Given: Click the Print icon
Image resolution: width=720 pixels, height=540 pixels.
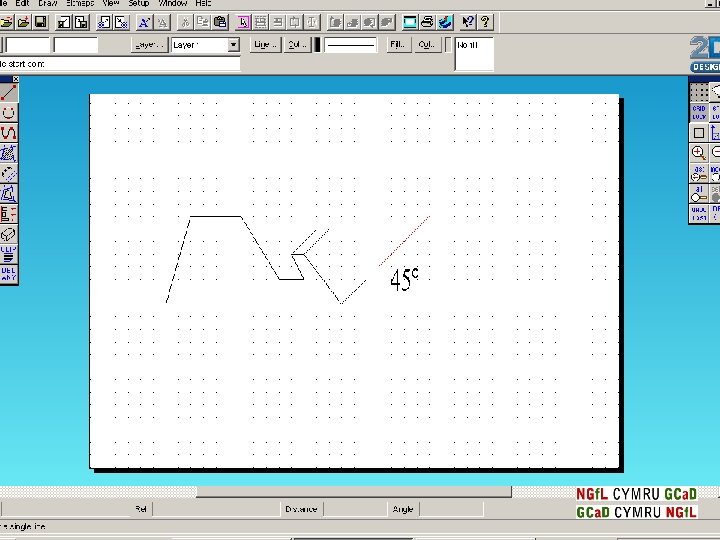Looking at the screenshot, I should pyautogui.click(x=427, y=22).
